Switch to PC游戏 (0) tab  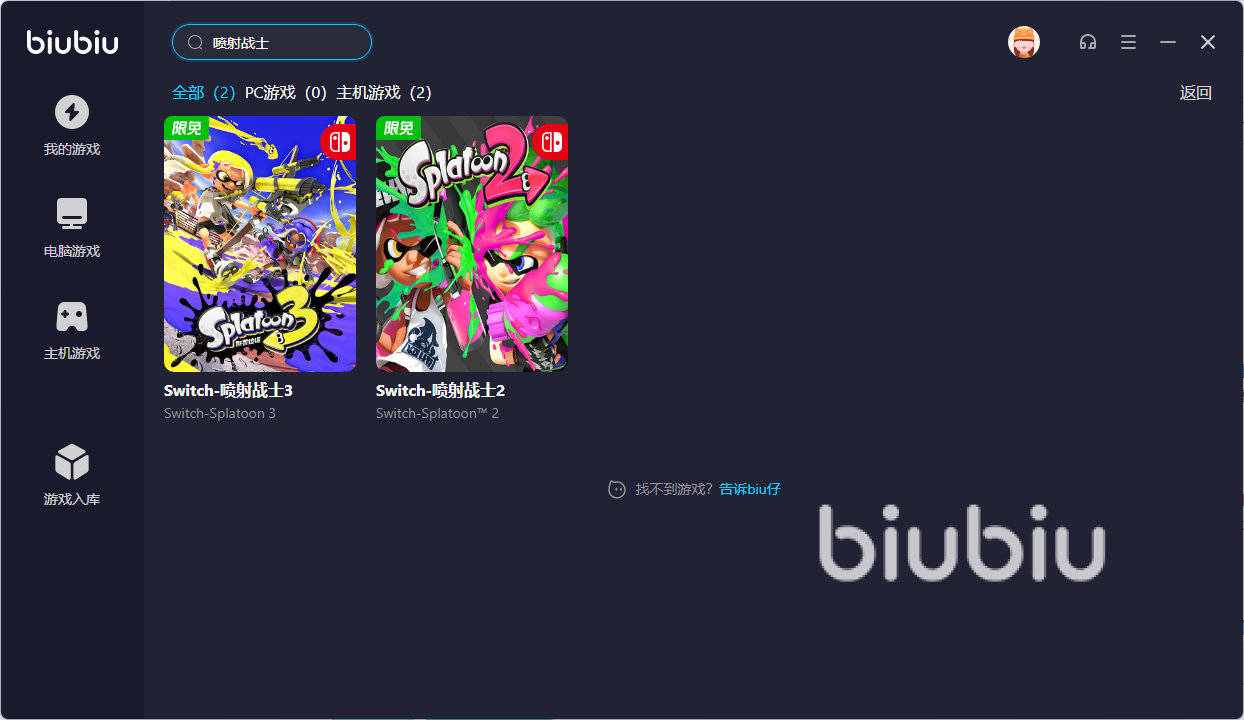(x=286, y=92)
